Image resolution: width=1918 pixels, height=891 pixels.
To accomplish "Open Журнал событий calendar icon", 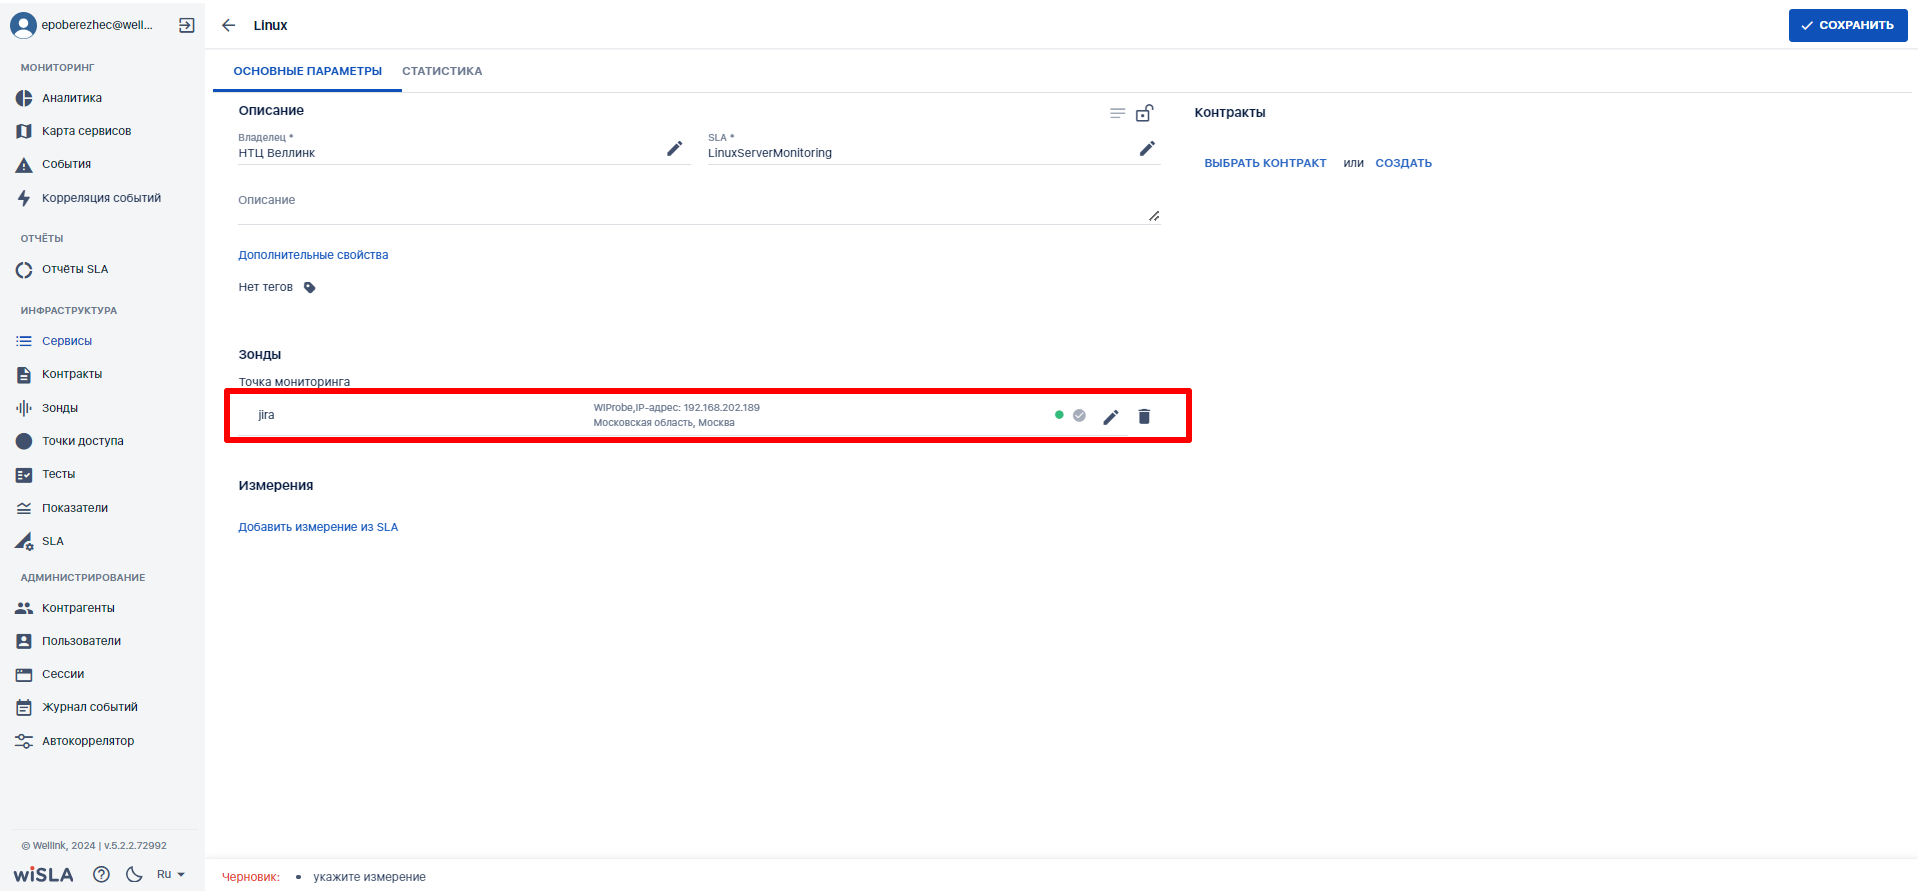I will pyautogui.click(x=24, y=707).
